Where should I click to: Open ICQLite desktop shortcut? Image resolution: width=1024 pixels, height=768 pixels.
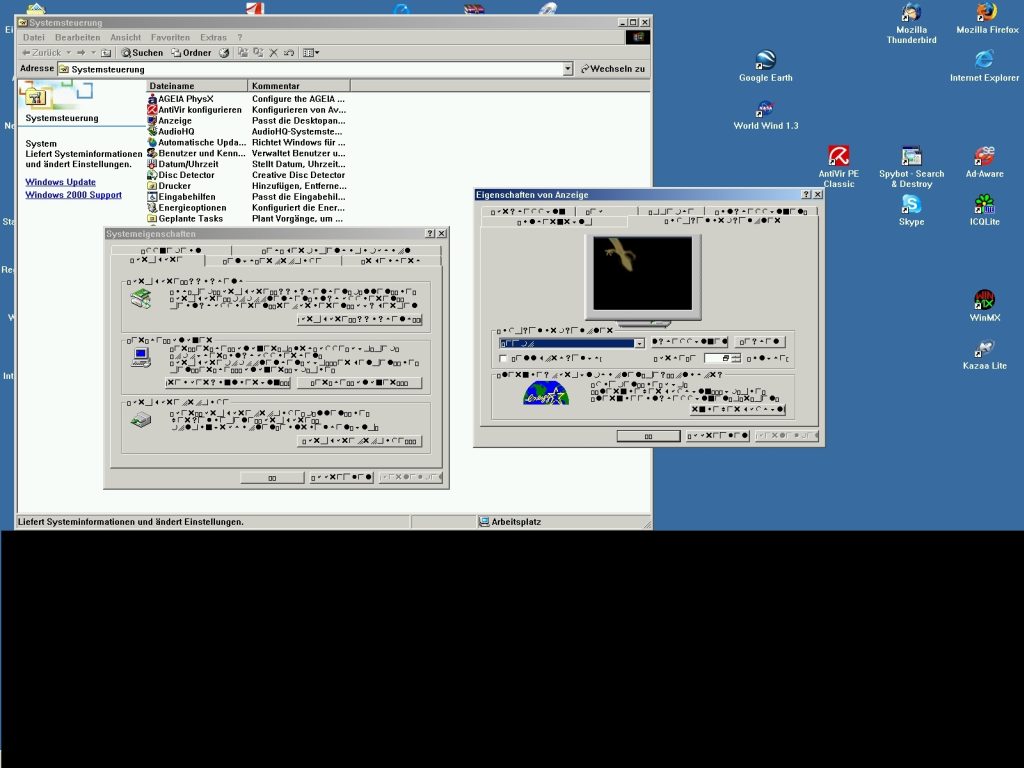click(984, 210)
